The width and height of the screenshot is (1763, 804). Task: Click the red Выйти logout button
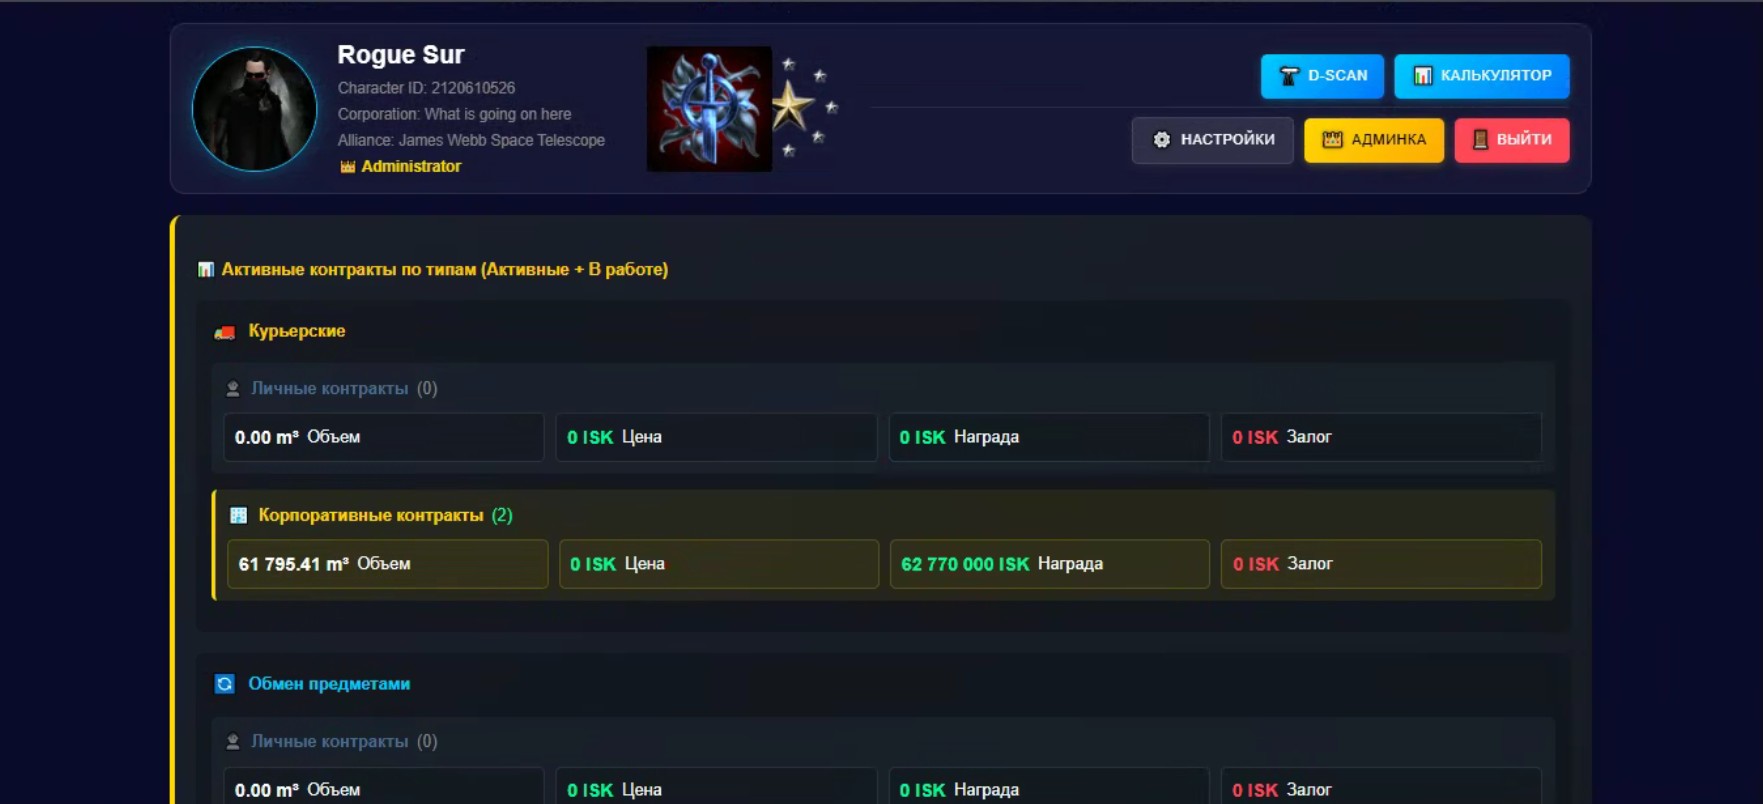[x=1511, y=140]
